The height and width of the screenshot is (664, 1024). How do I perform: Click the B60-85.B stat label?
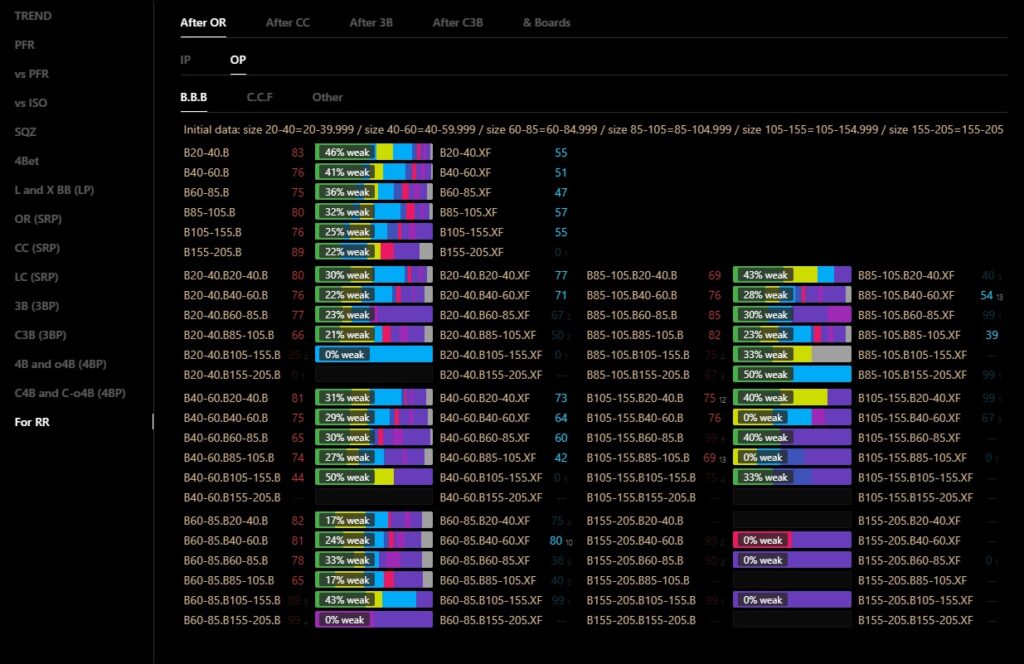[x=207, y=193]
